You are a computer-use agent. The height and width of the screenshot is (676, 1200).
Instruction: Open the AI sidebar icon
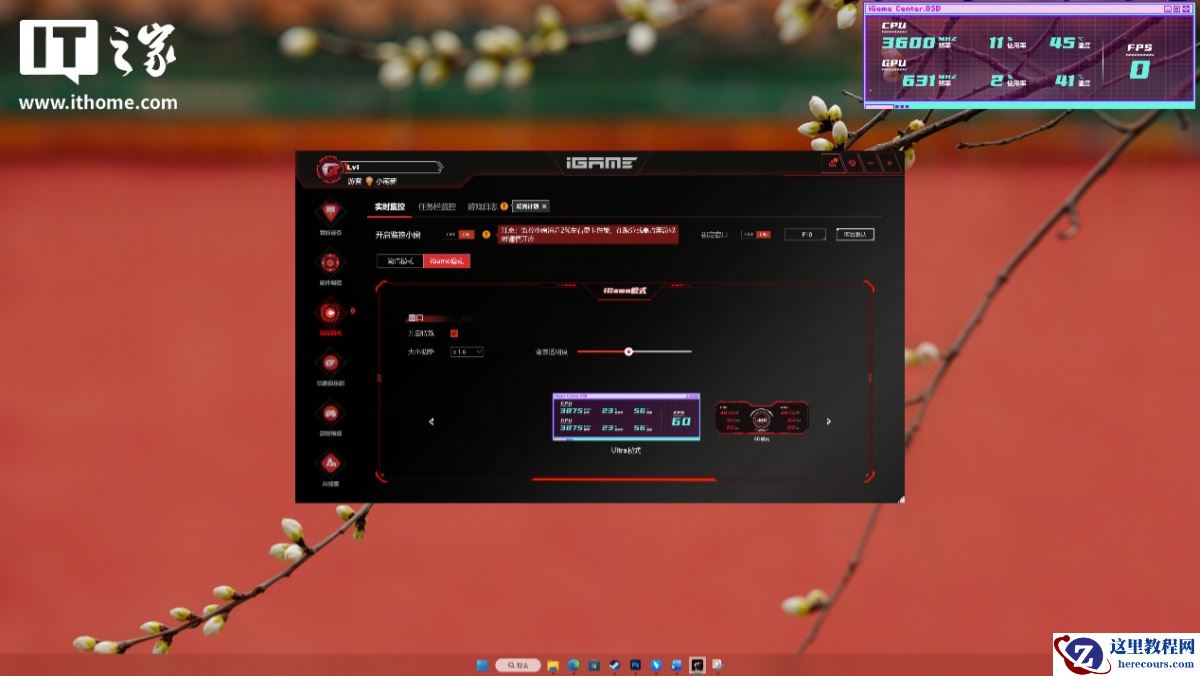[330, 462]
